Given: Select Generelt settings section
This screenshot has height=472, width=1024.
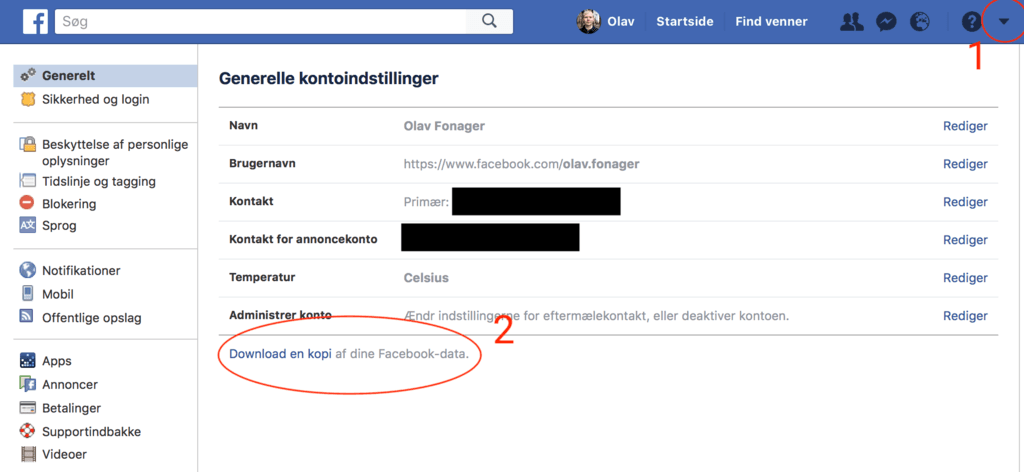Looking at the screenshot, I should click(x=105, y=76).
